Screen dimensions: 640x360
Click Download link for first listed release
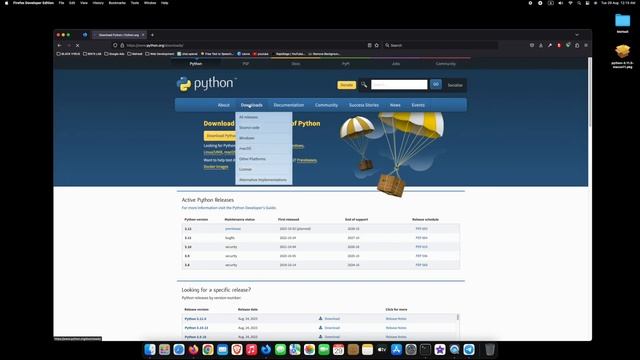pyautogui.click(x=332, y=319)
